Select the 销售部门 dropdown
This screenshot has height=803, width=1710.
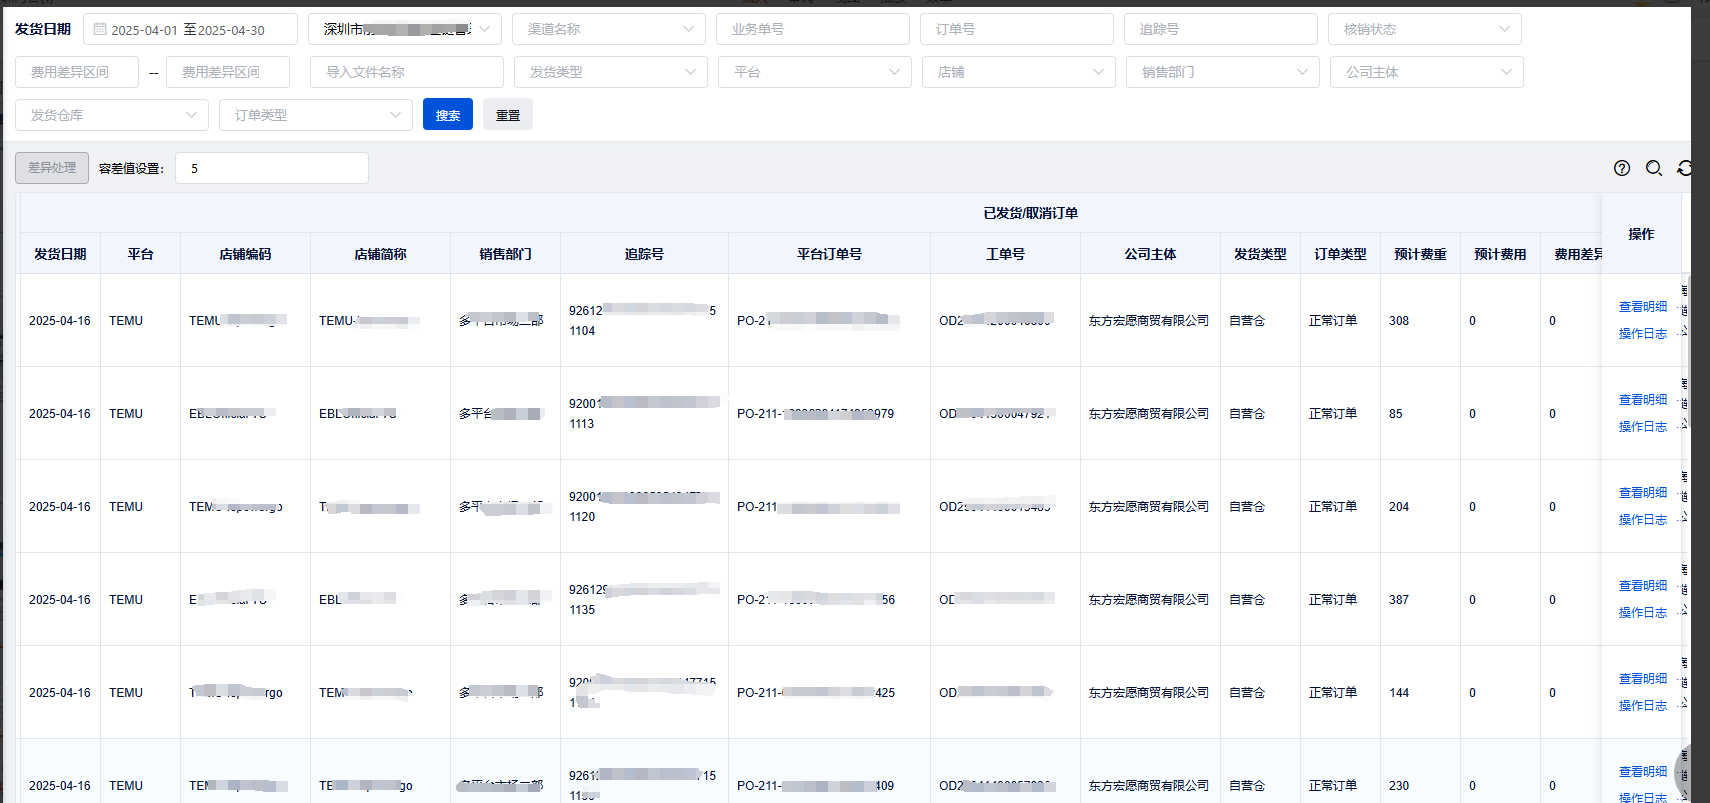[1222, 72]
